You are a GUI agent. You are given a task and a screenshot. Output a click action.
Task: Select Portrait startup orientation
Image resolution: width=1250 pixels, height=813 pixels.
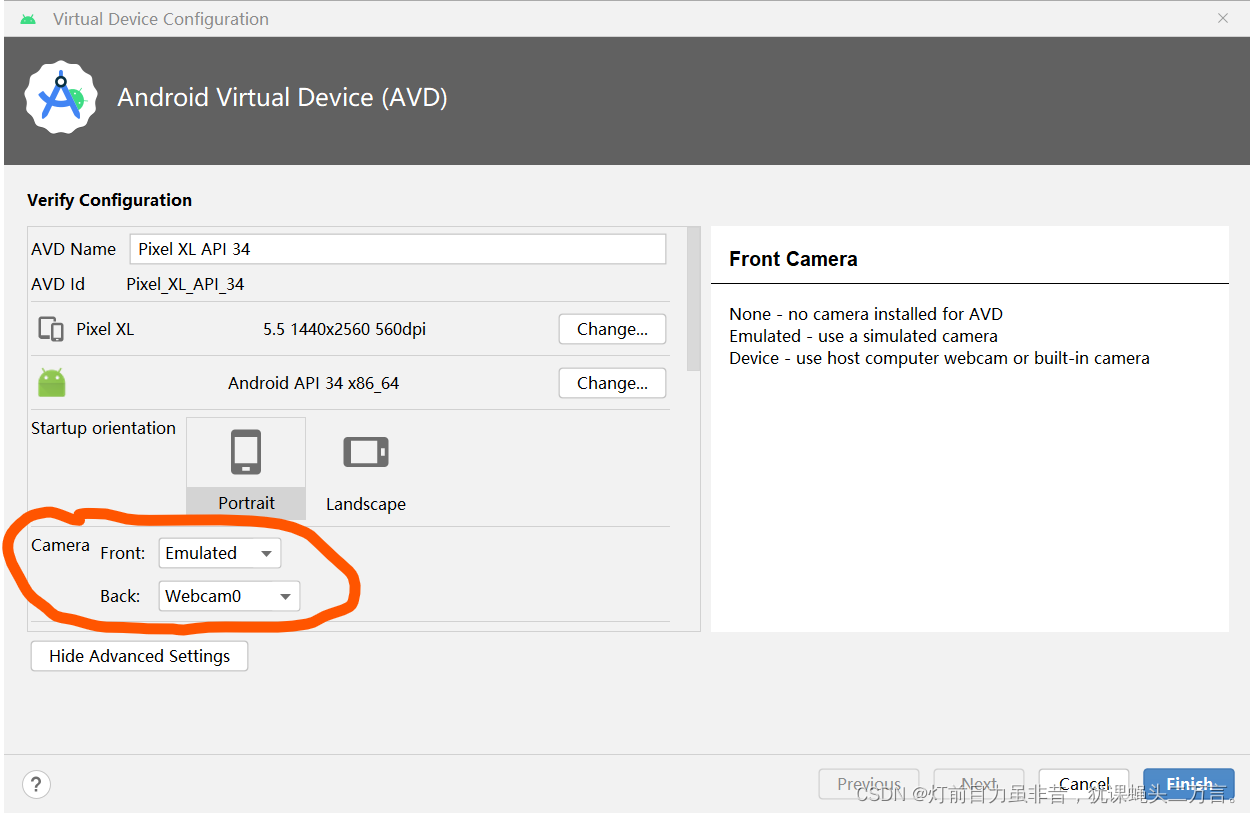point(246,467)
